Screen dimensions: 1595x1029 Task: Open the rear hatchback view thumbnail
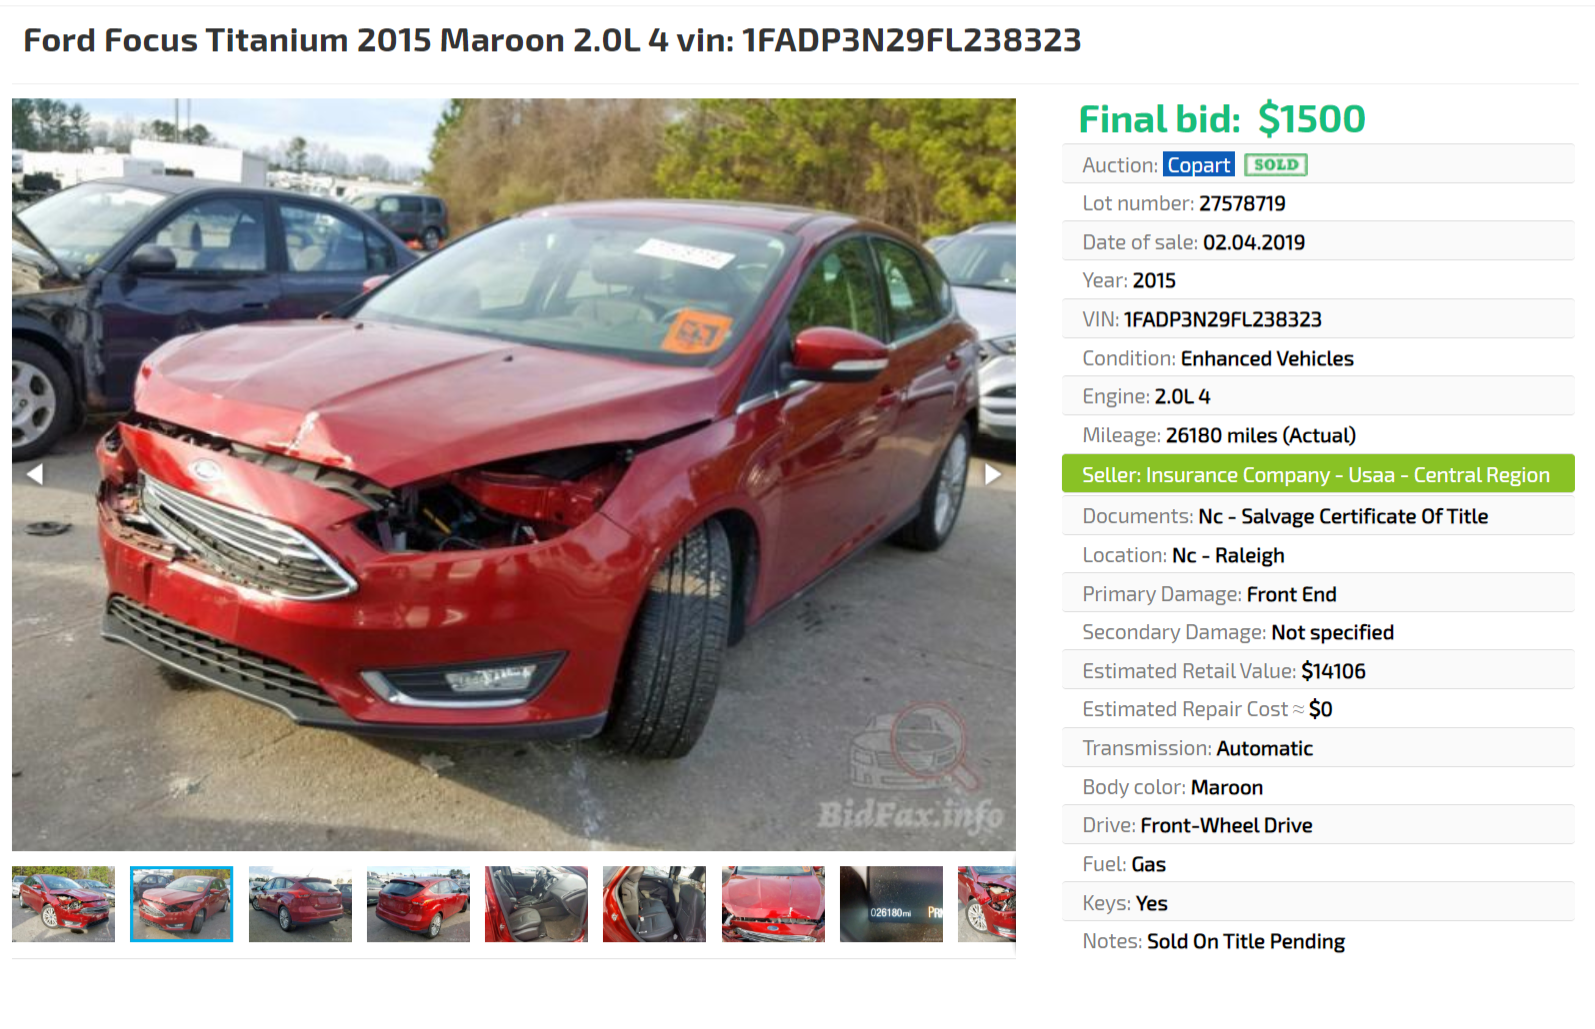tap(418, 904)
